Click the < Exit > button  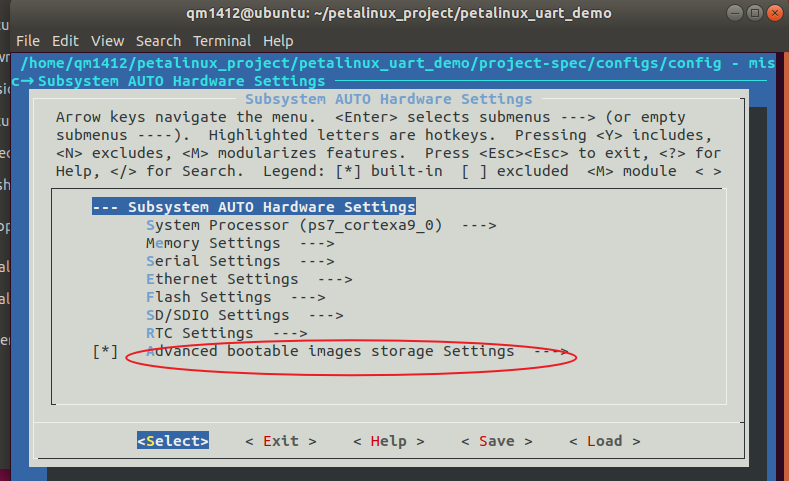pos(281,441)
